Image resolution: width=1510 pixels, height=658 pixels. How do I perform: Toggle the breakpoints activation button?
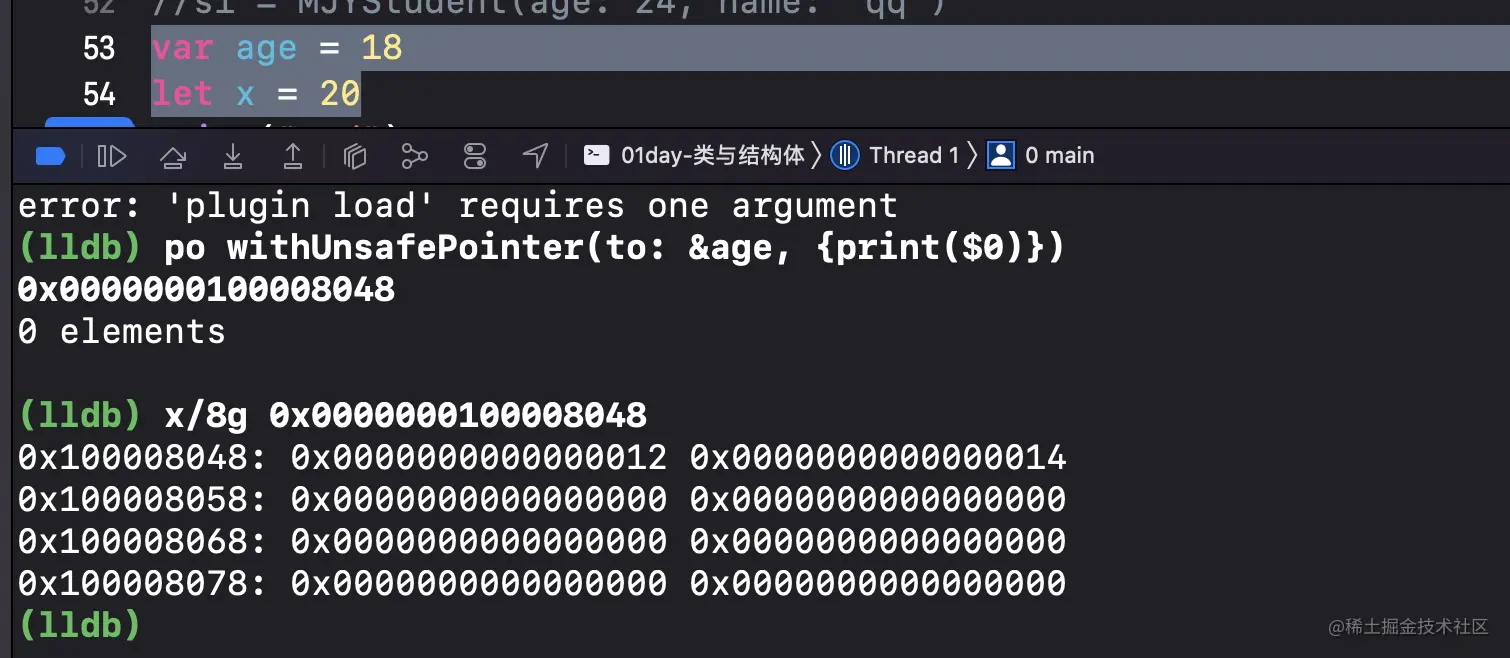point(50,156)
